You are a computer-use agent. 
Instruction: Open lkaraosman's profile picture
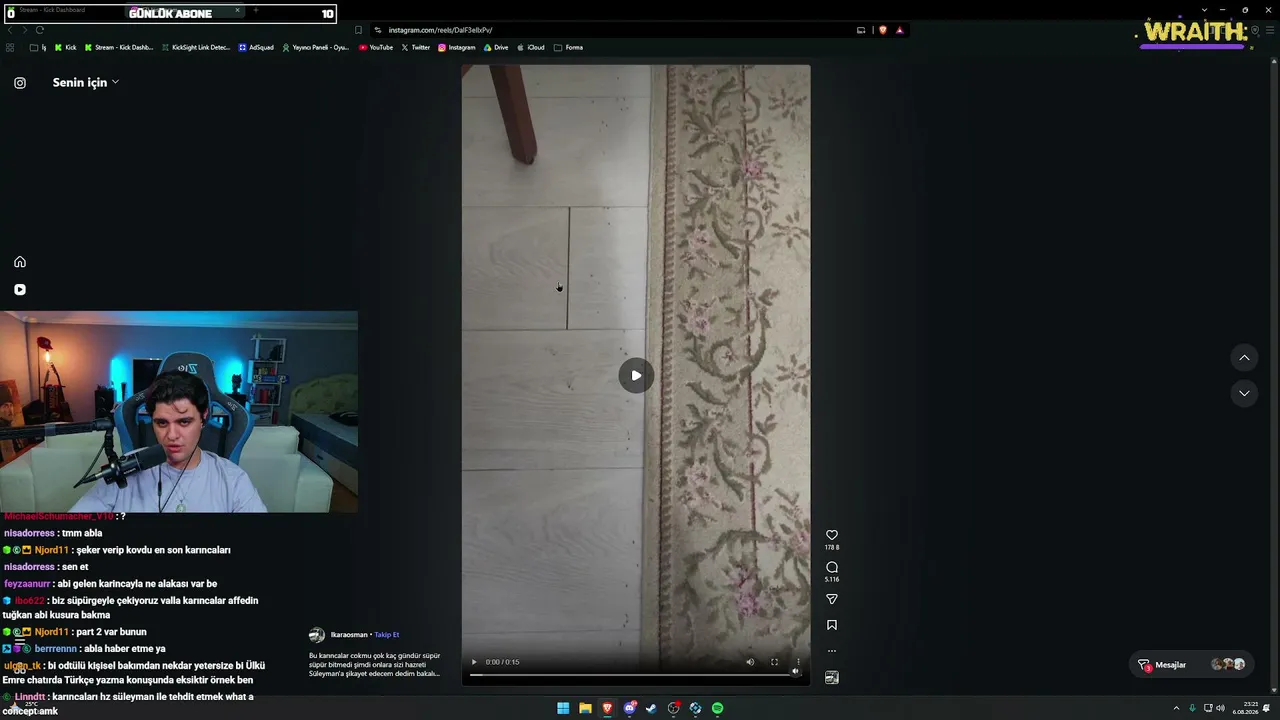coord(317,635)
